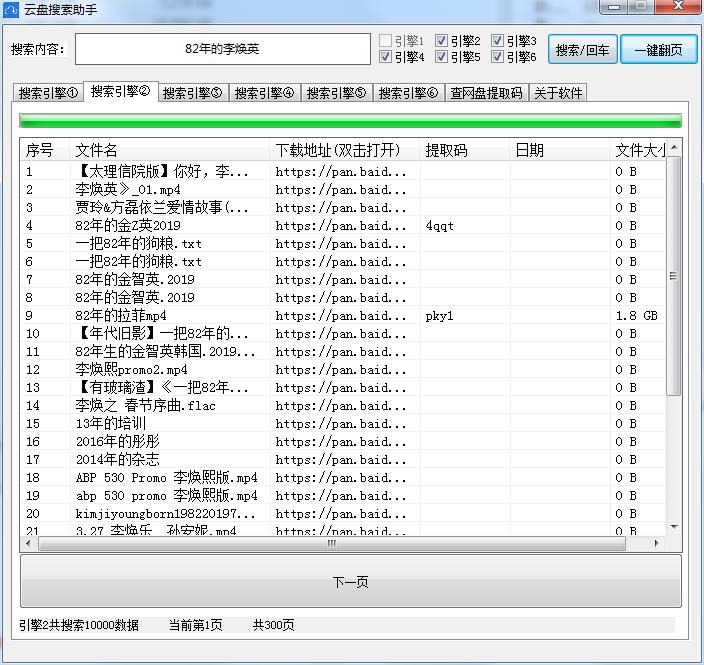Switch to the 搜索引擎⑥ tab
Viewport: 704px width, 665px height.
tap(408, 93)
